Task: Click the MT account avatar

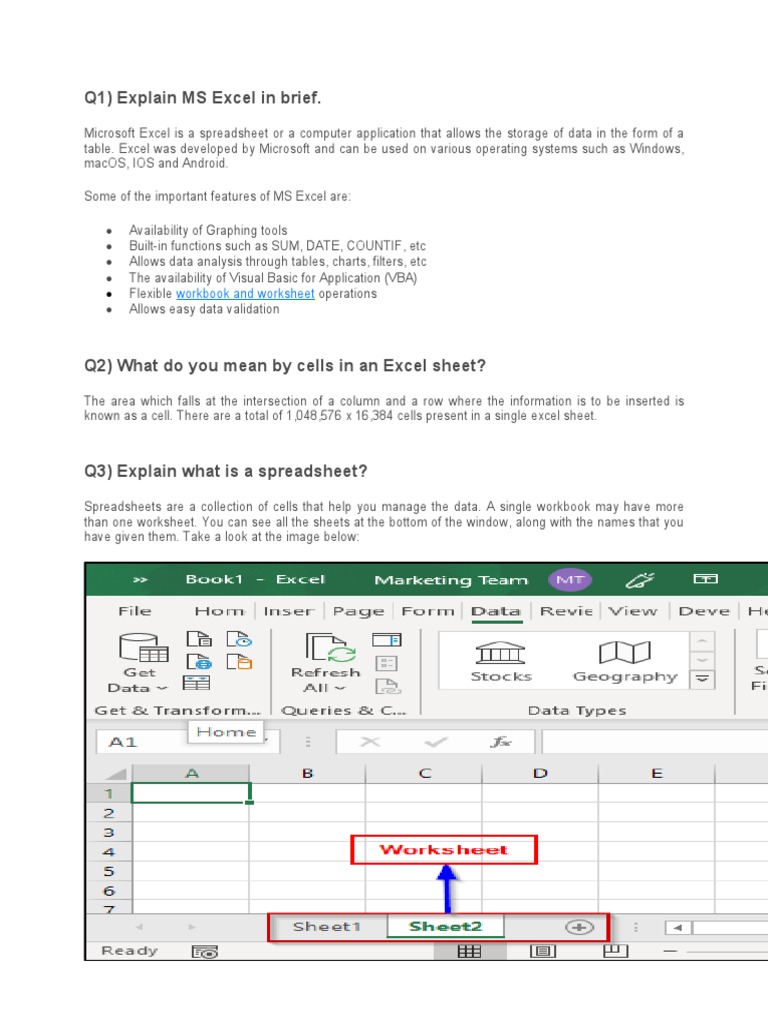Action: pos(570,579)
